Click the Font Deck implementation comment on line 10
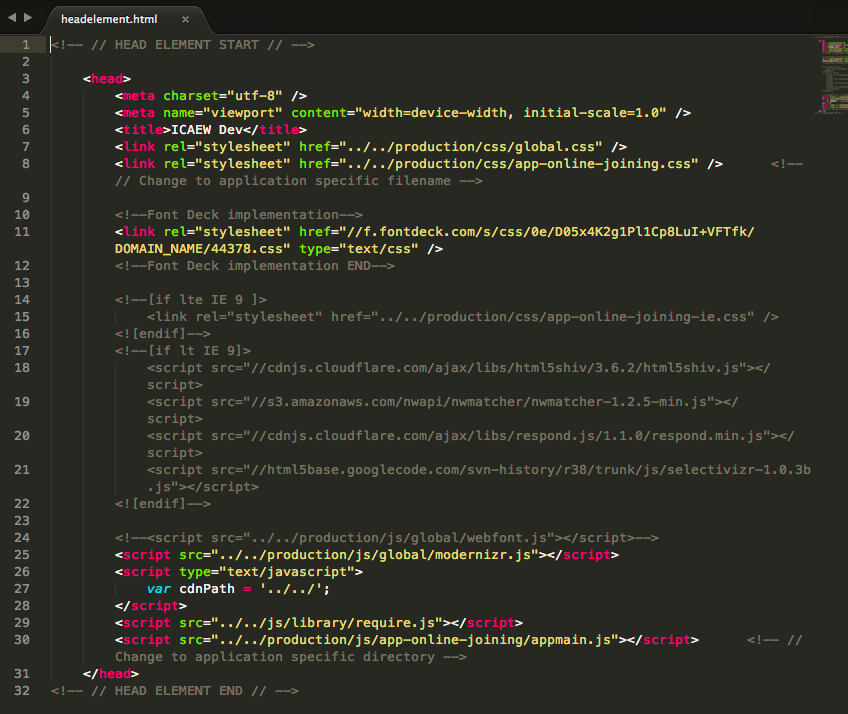 238,215
